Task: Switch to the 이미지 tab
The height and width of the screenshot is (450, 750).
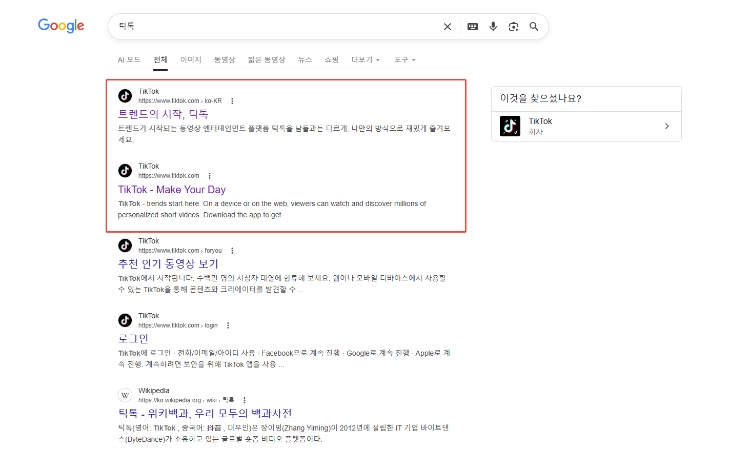Action: pos(191,60)
